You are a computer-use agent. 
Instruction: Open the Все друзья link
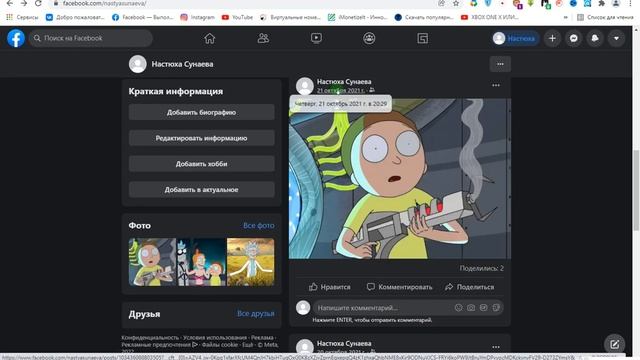(256, 313)
